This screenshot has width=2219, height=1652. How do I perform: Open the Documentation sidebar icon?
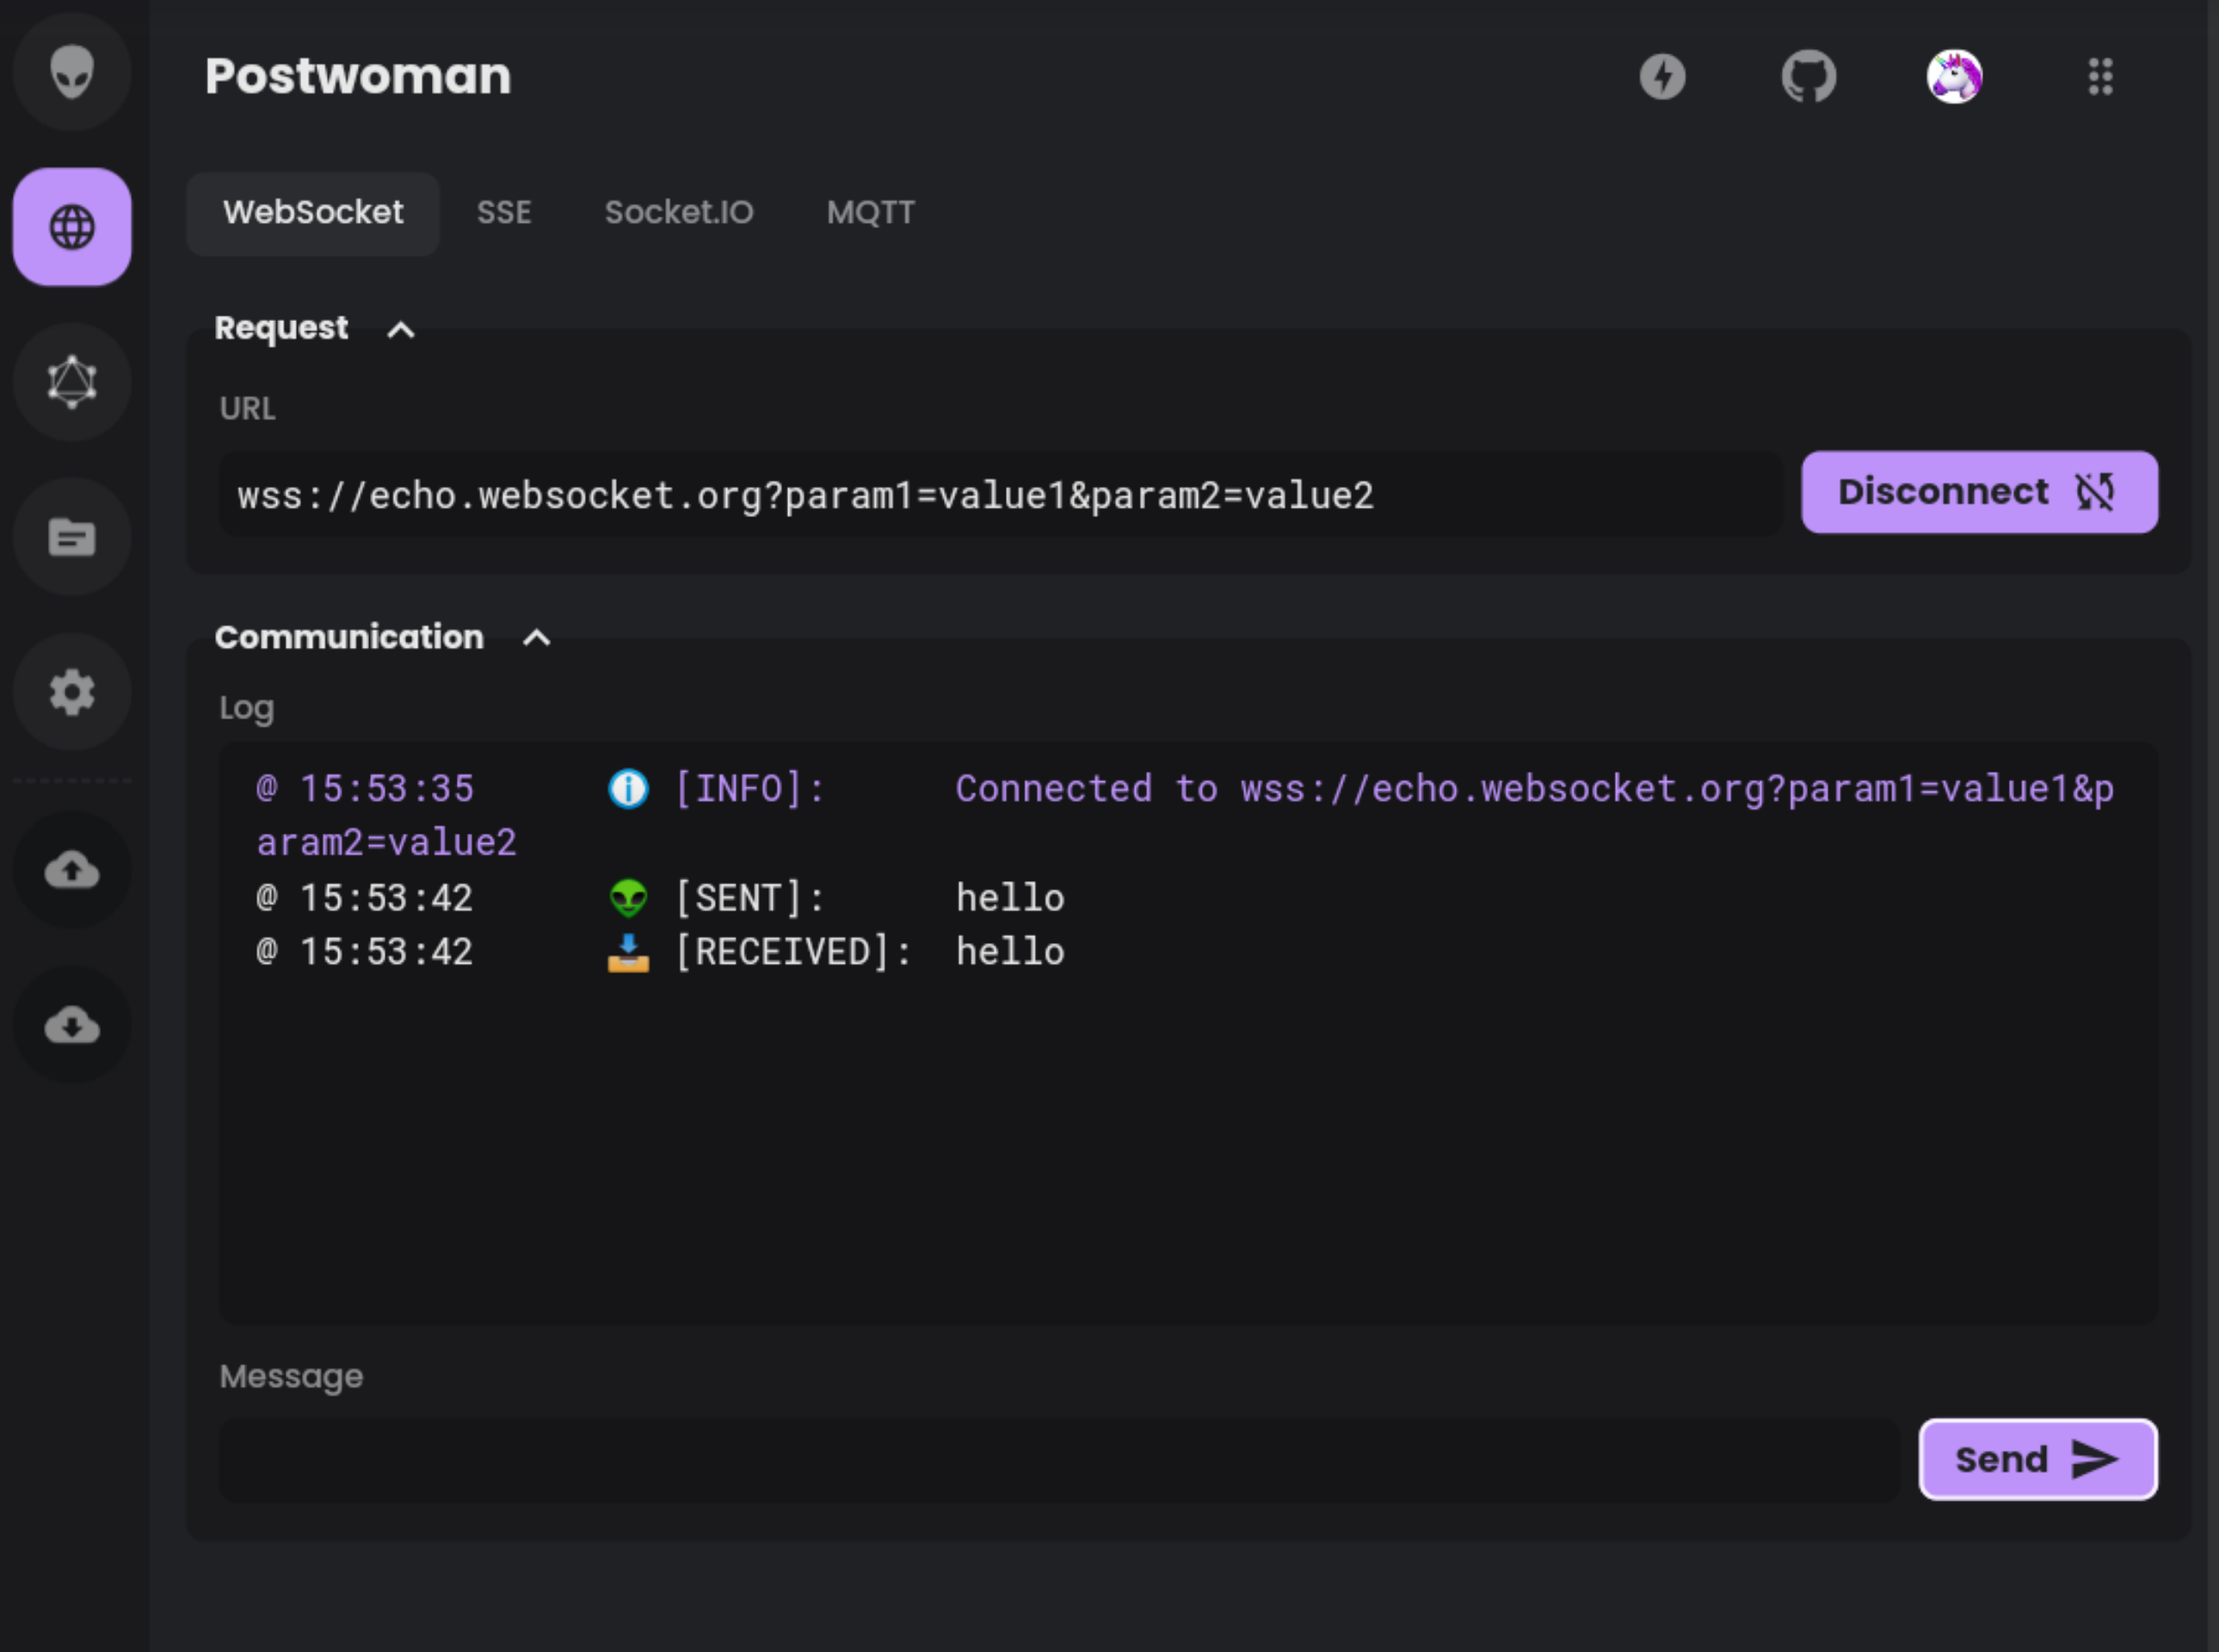72,537
